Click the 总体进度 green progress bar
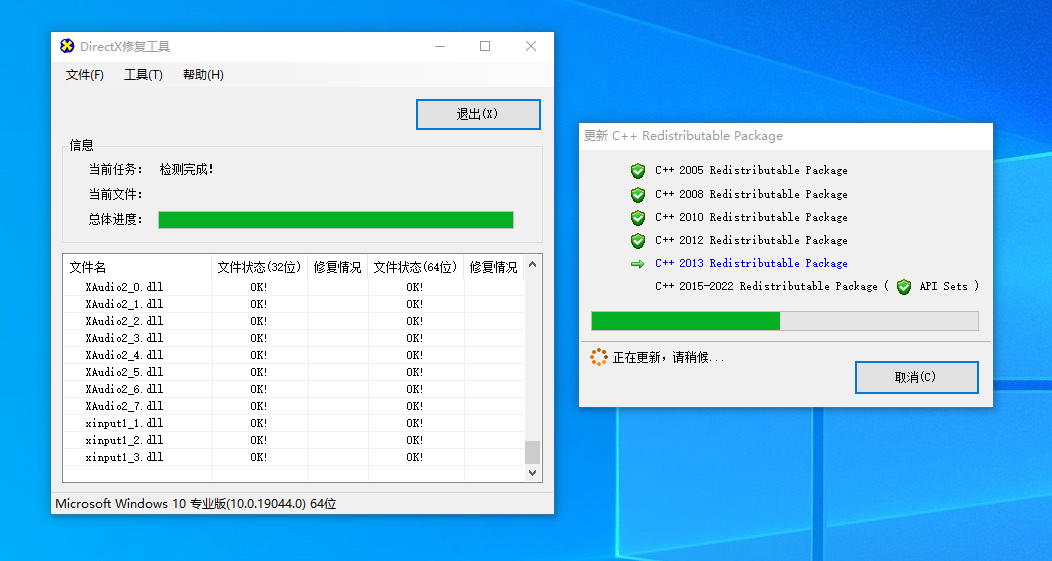This screenshot has width=1052, height=561. [335, 219]
